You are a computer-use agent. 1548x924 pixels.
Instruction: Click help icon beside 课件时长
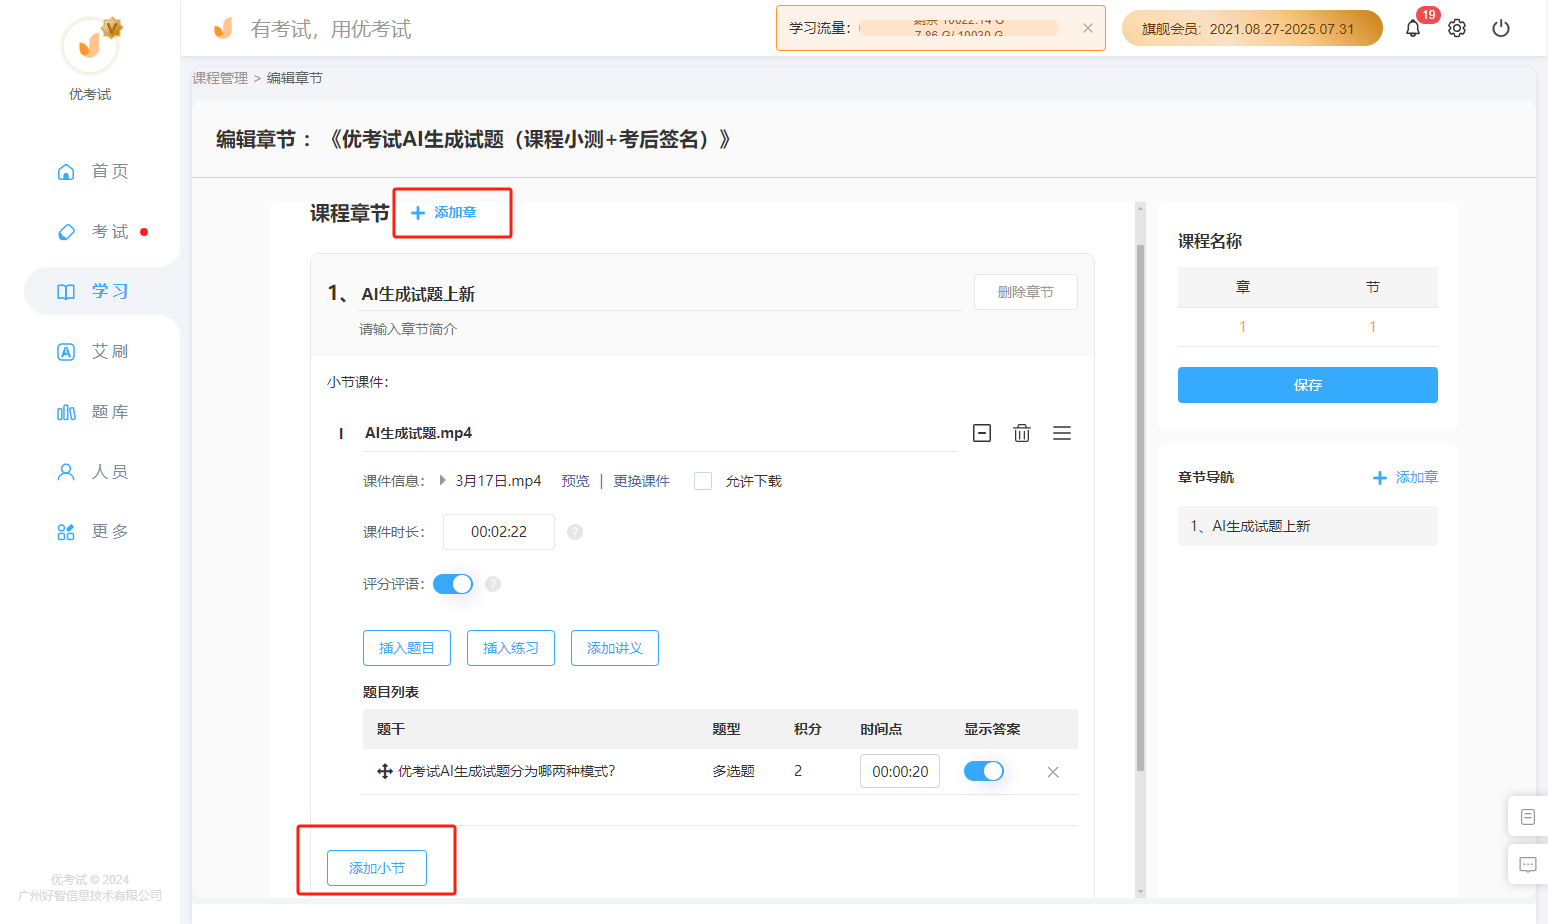(575, 532)
